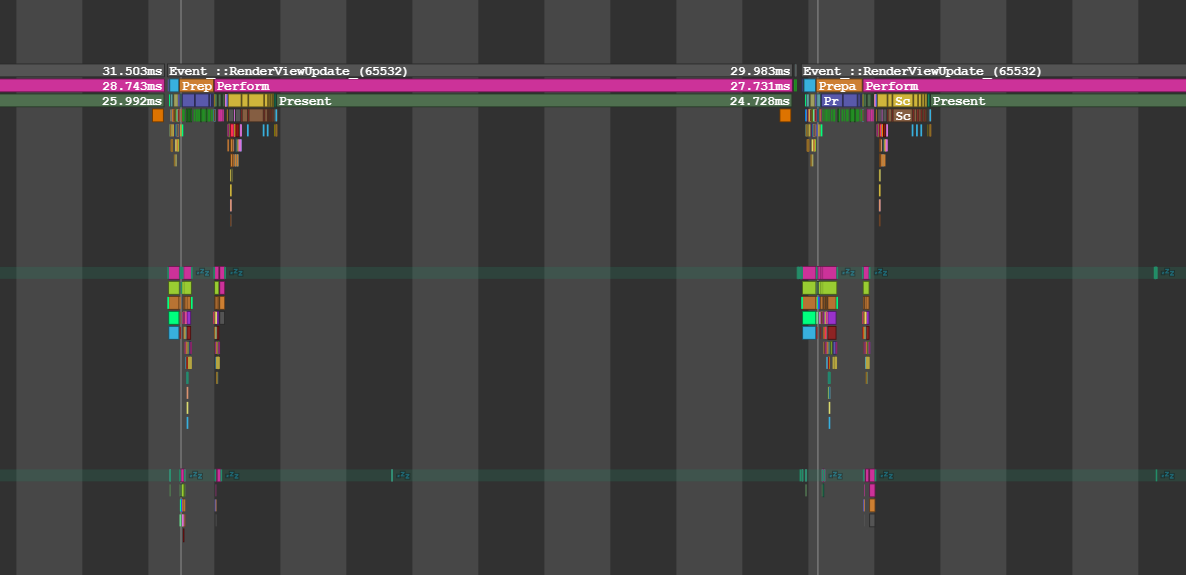Click the 31.503ms duration label
Viewport: 1186px width, 575px height.
[132, 71]
